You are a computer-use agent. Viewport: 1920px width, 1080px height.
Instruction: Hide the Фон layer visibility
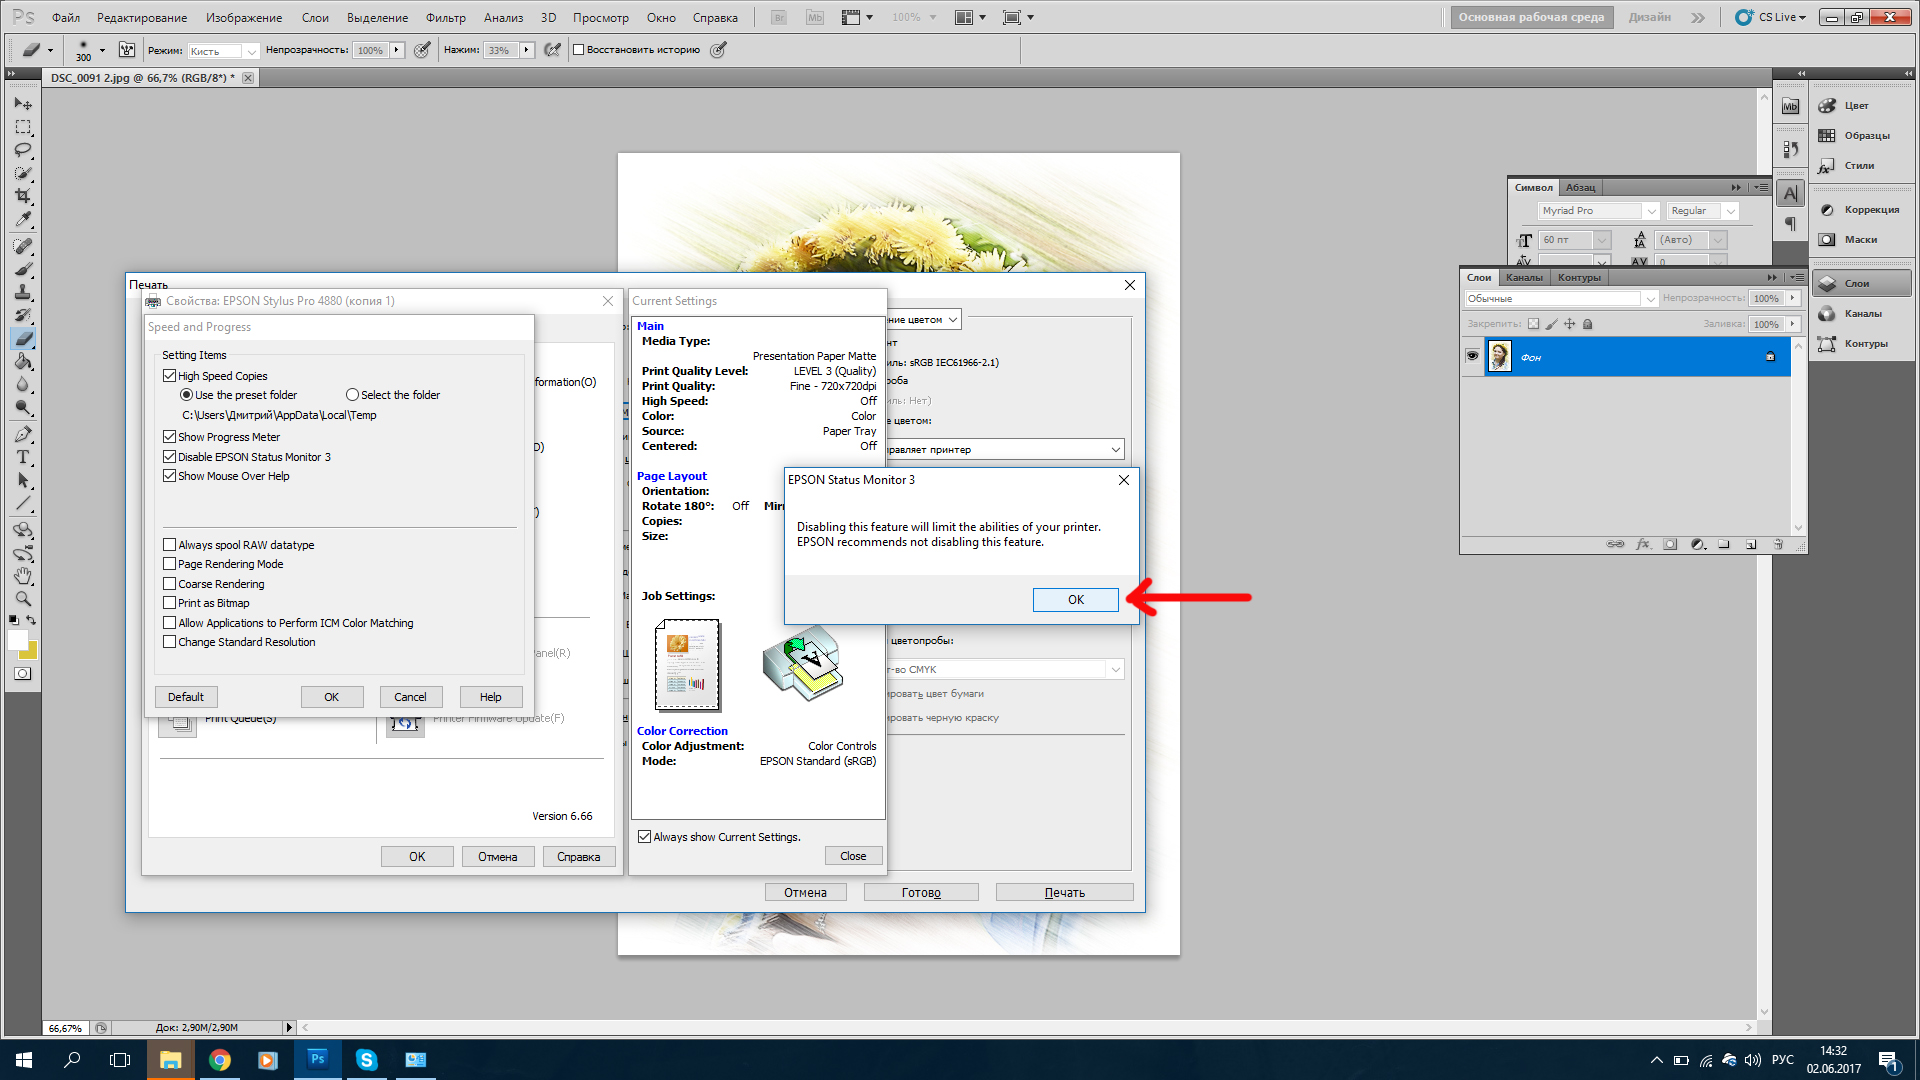(1472, 356)
